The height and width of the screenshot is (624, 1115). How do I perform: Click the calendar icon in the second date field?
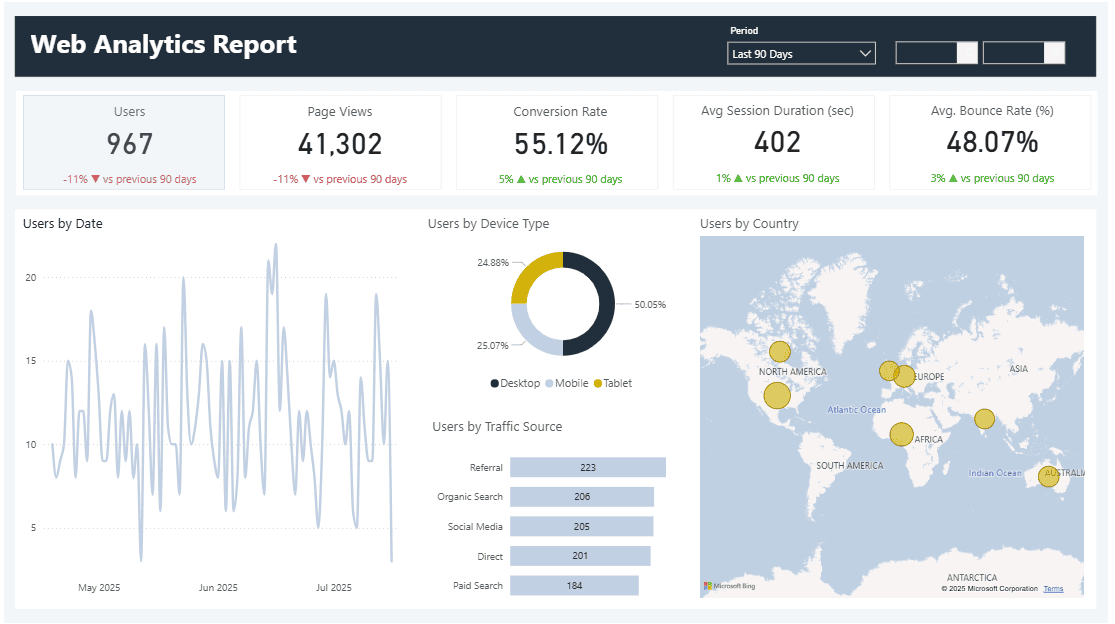(x=1054, y=53)
